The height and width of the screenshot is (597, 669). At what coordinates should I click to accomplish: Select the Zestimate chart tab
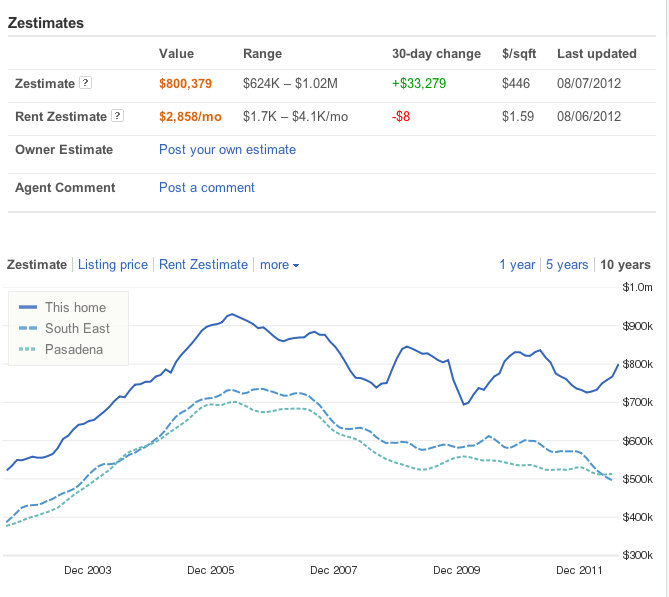pyautogui.click(x=37, y=265)
